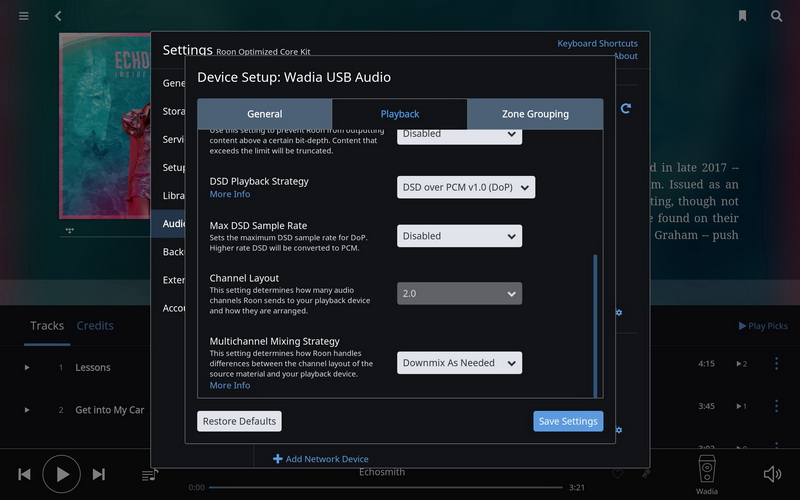Click the Restore Defaults button

pos(239,421)
